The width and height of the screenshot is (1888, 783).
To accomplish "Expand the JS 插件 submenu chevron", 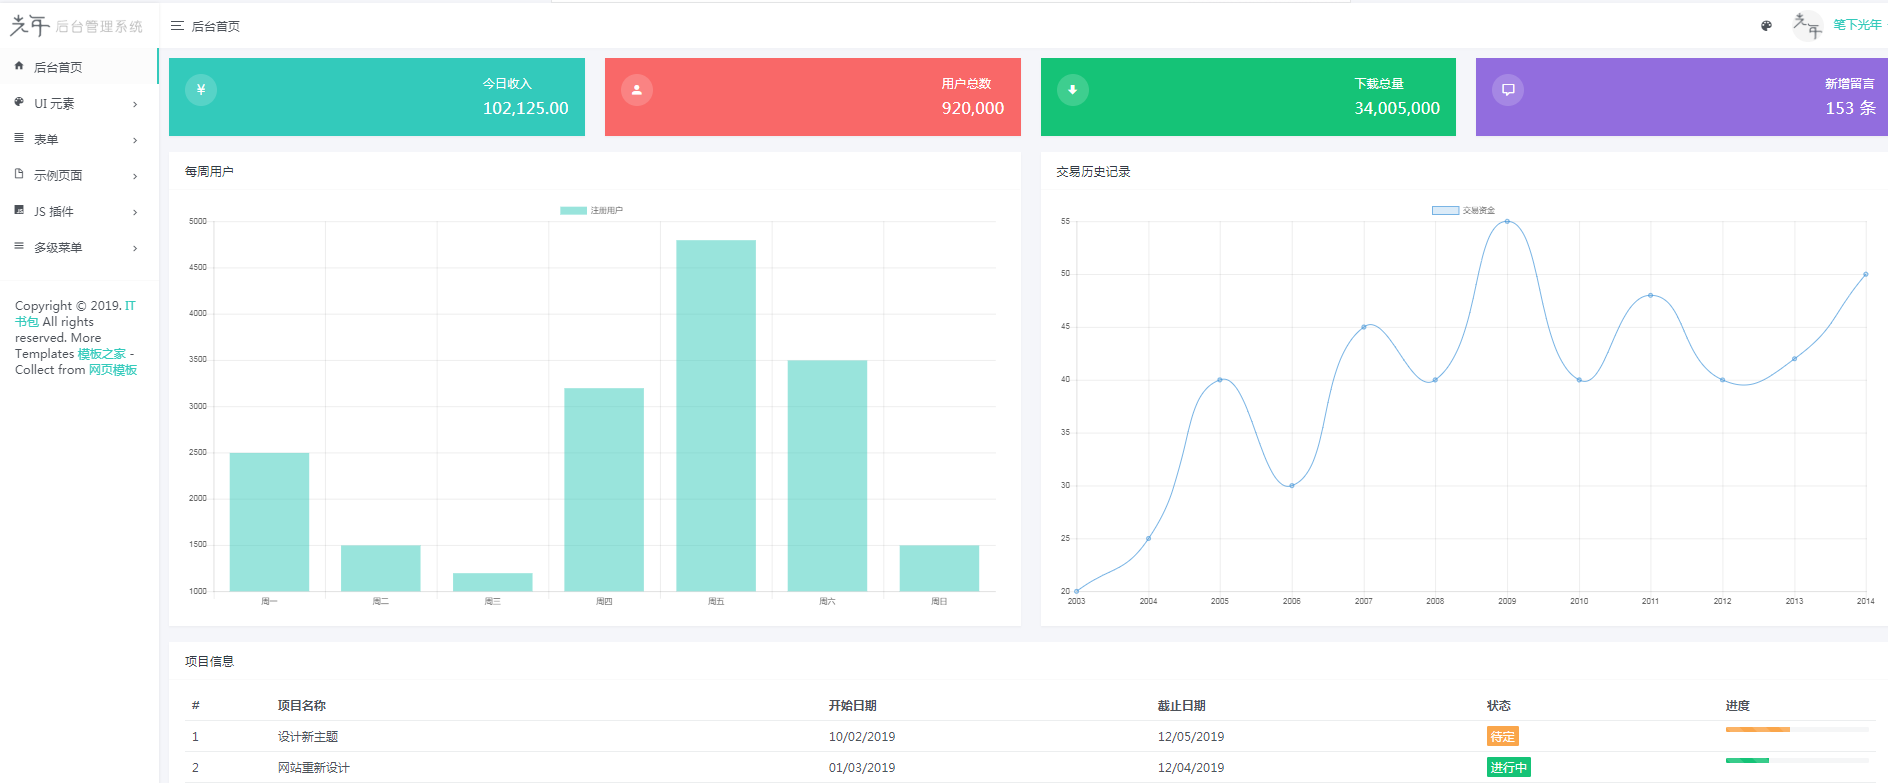I will click(x=135, y=212).
